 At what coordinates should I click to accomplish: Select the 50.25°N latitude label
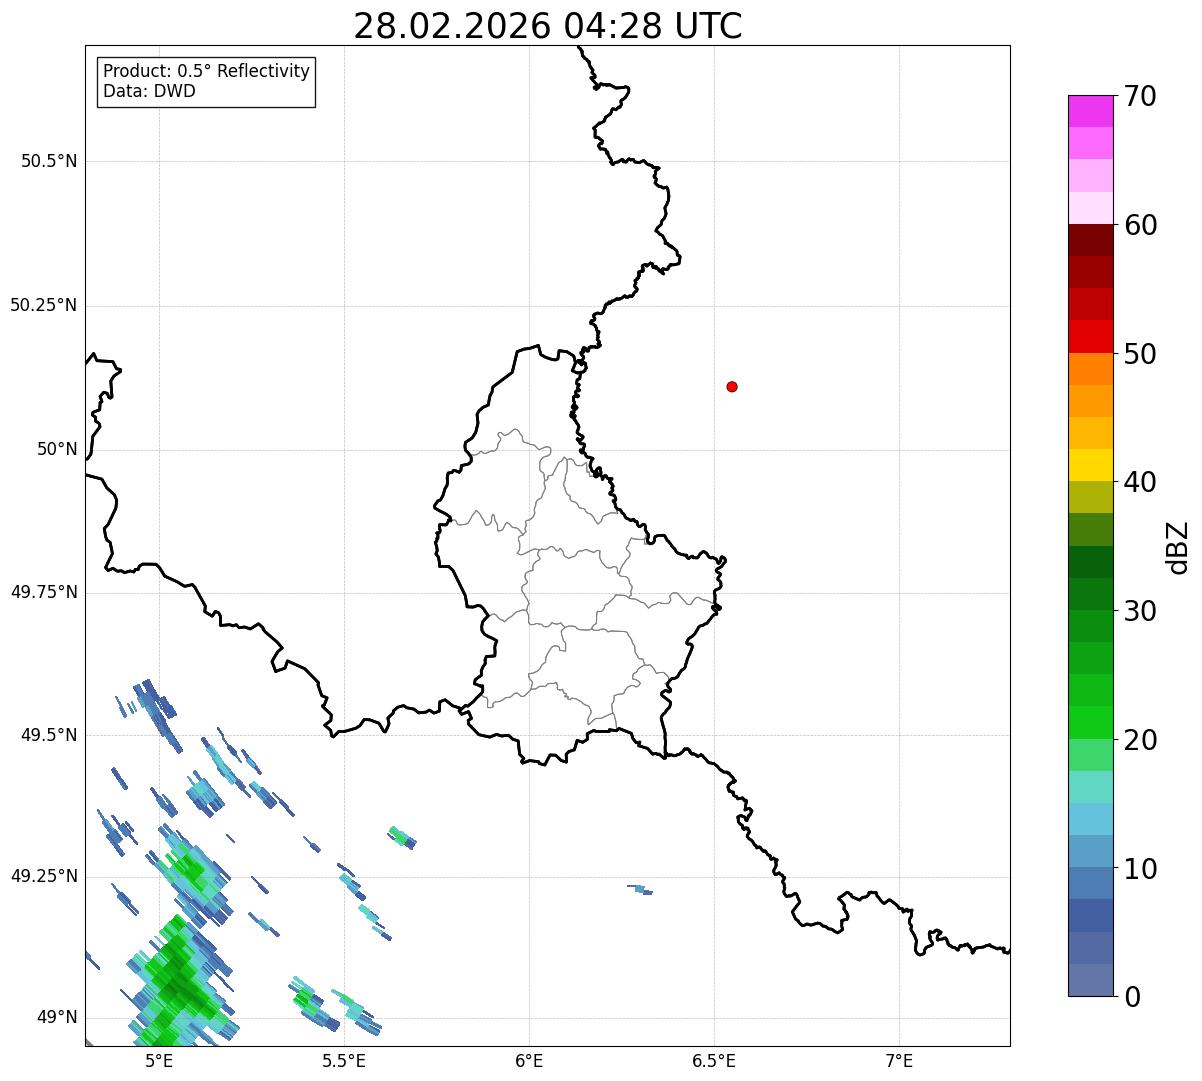click(x=44, y=305)
